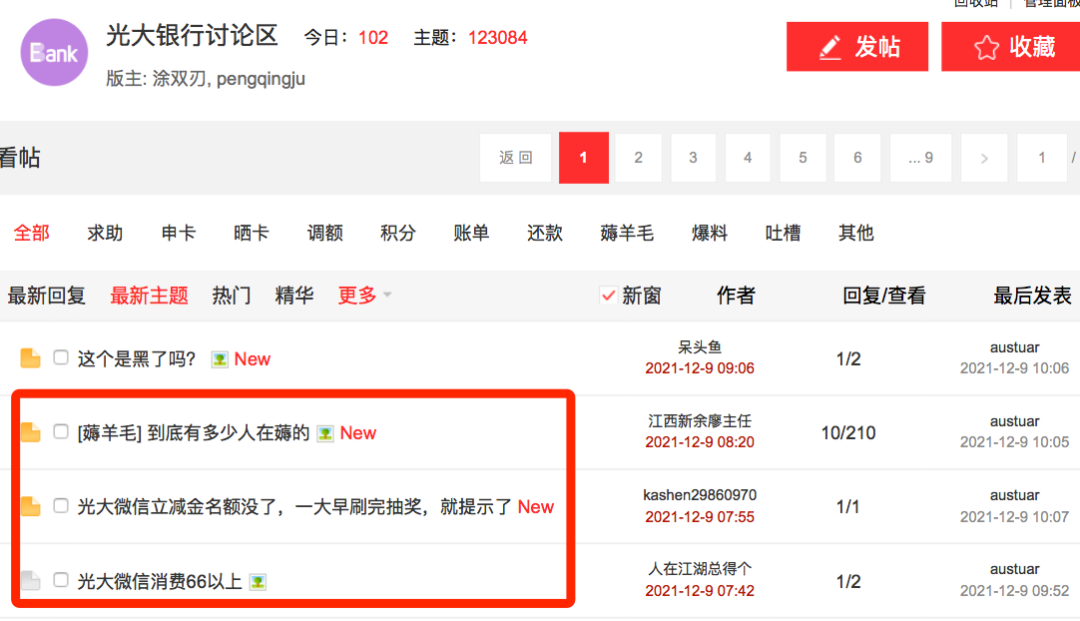The height and width of the screenshot is (621, 1080).
Task: Open last reply dated 2021-12-9 09:52
Action: point(1015,591)
